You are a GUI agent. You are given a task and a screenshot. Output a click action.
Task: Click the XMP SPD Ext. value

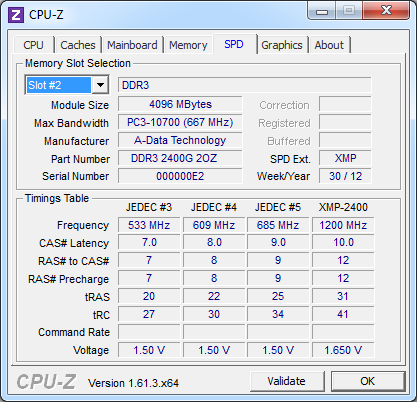coord(345,158)
